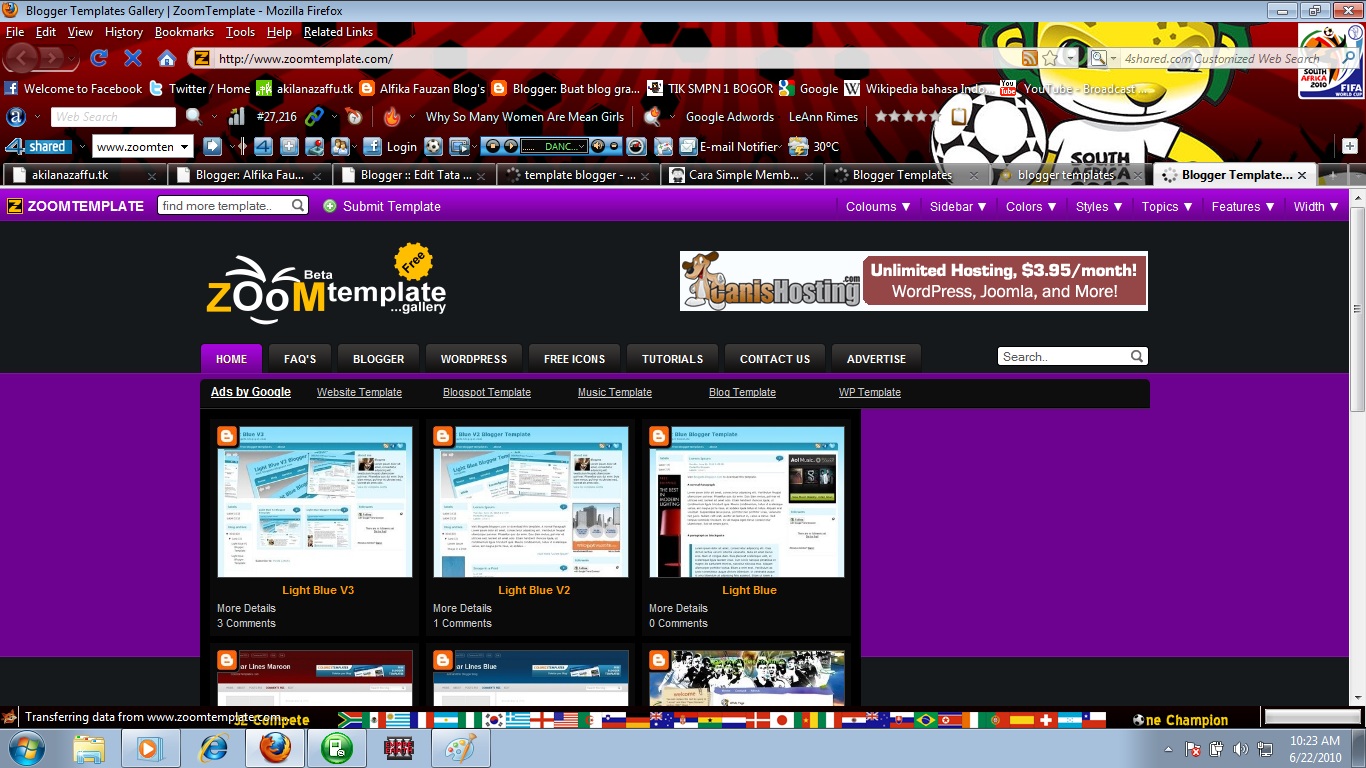Click the Alexa 'a' toolbar logo
This screenshot has height=768, width=1366.
tap(15, 117)
